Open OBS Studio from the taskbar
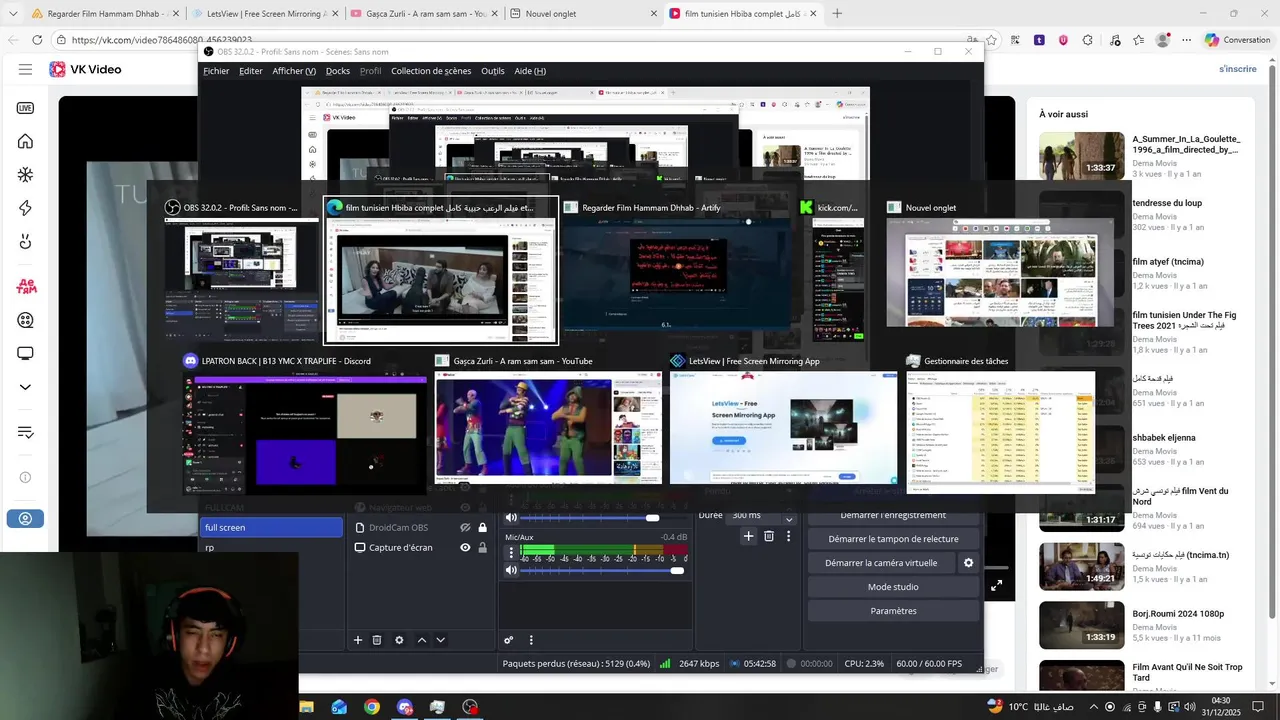The width and height of the screenshot is (1280, 720). point(470,707)
